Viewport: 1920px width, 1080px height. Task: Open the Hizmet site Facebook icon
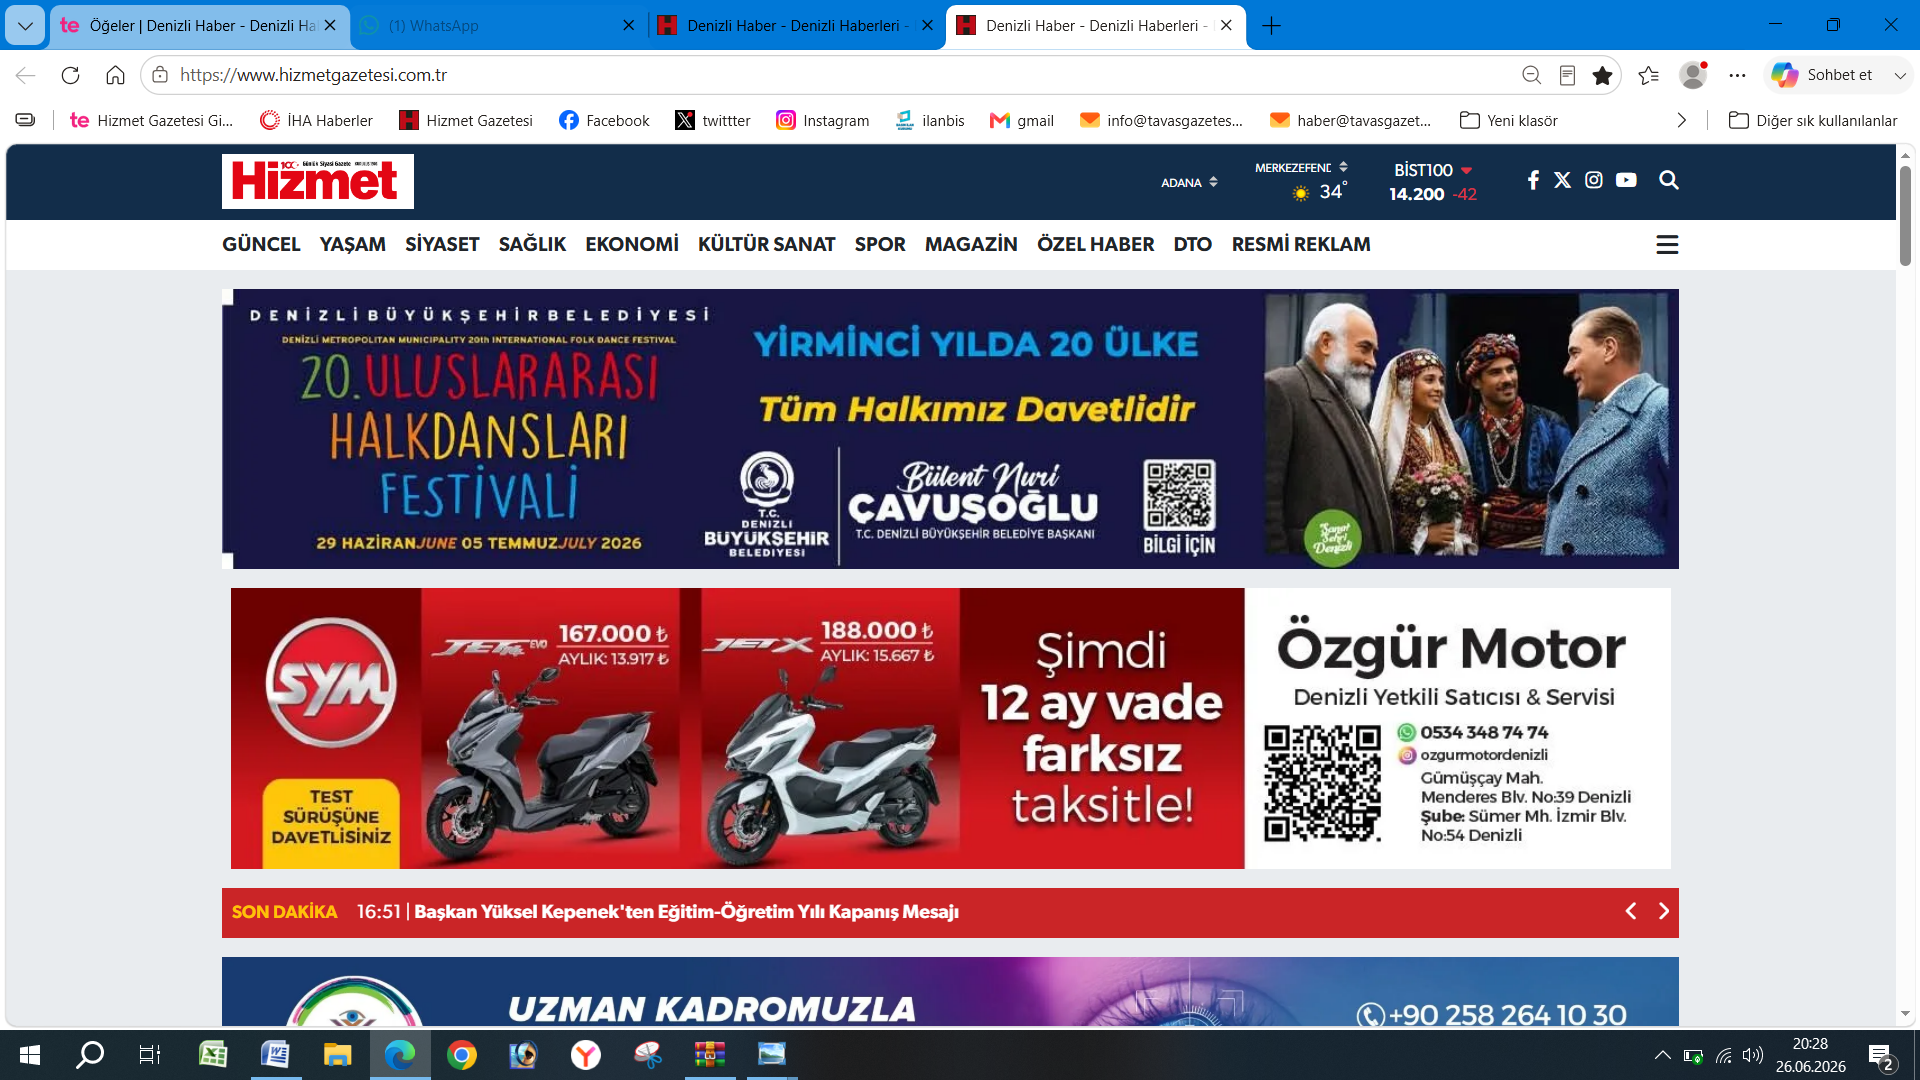coord(1533,180)
